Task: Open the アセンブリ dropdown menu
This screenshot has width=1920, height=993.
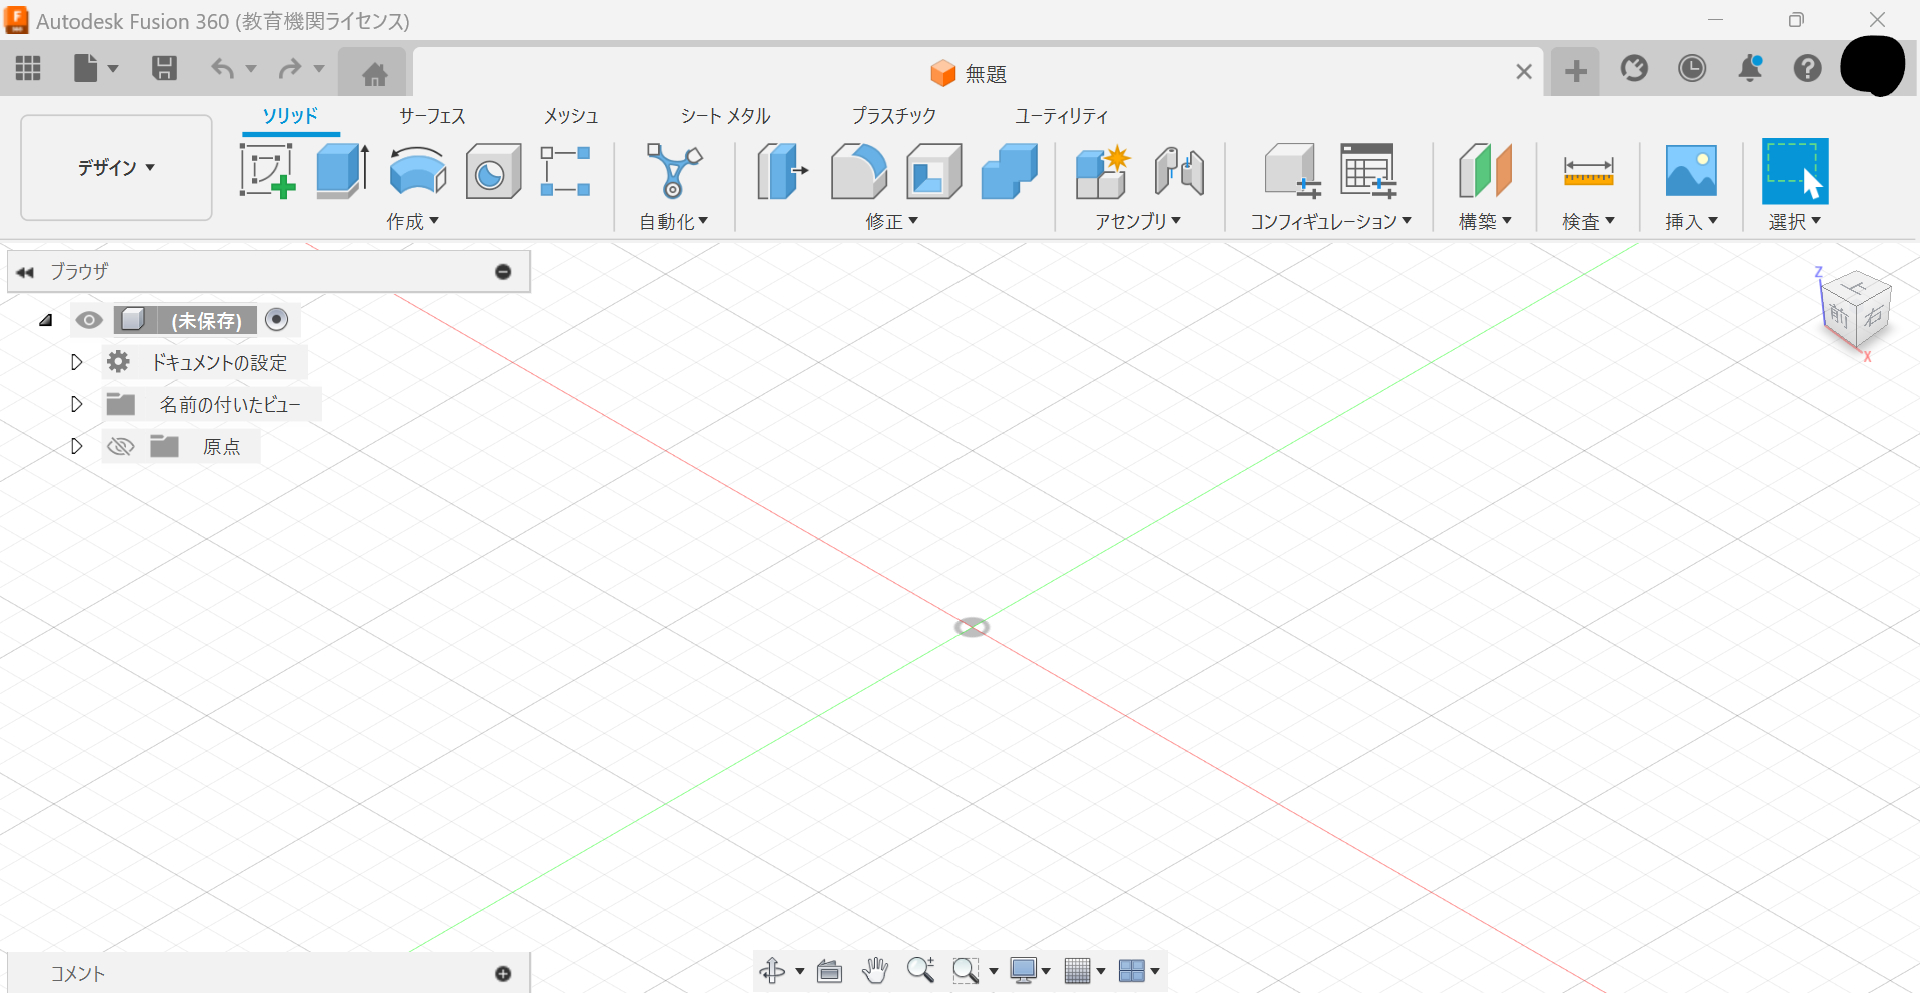Action: (x=1138, y=221)
